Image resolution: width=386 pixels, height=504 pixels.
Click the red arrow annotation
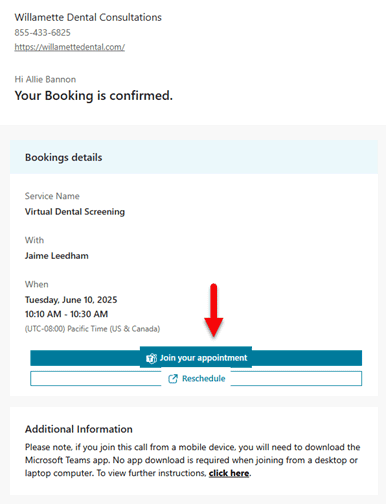click(214, 310)
